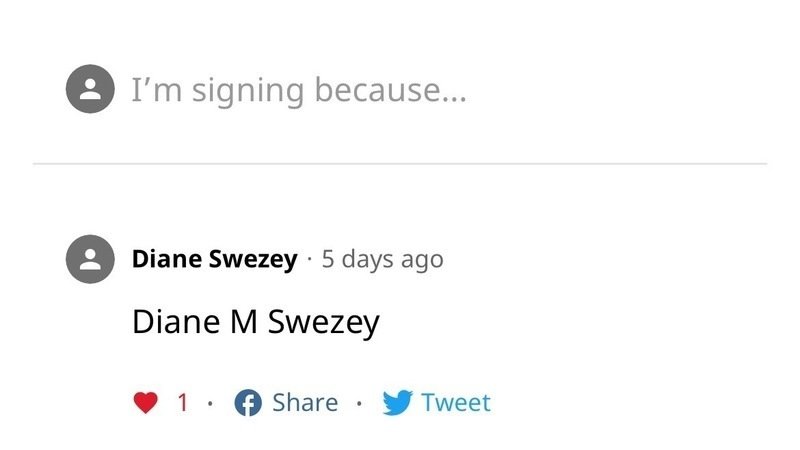This screenshot has height=450, width=800.
Task: Click the dot separator after the like count
Action: coord(210,404)
